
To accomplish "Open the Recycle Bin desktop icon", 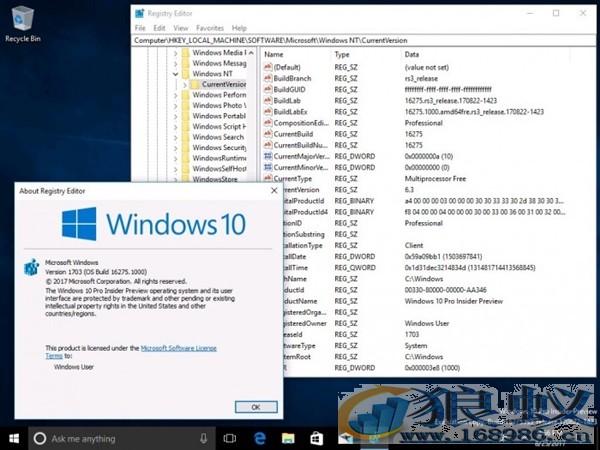I will [x=23, y=24].
